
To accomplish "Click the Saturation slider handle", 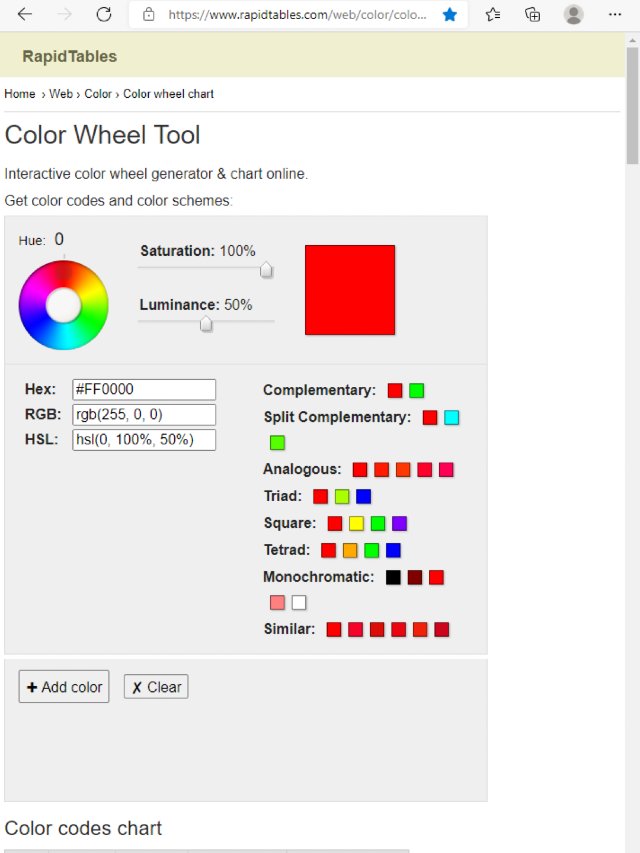I will (266, 269).
